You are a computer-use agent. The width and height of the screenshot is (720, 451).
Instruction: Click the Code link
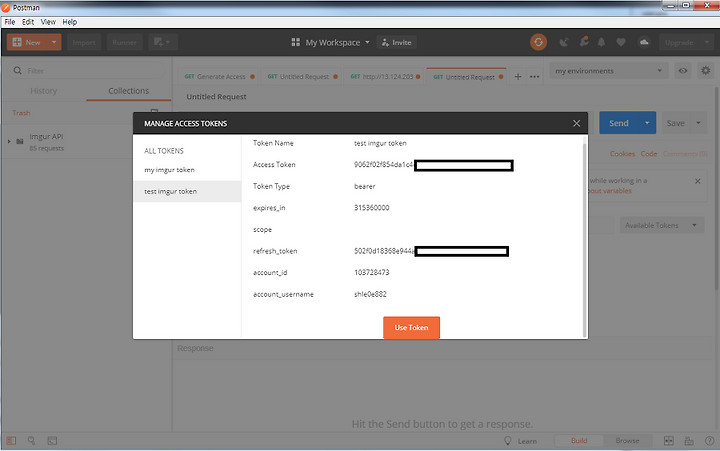[x=649, y=154]
